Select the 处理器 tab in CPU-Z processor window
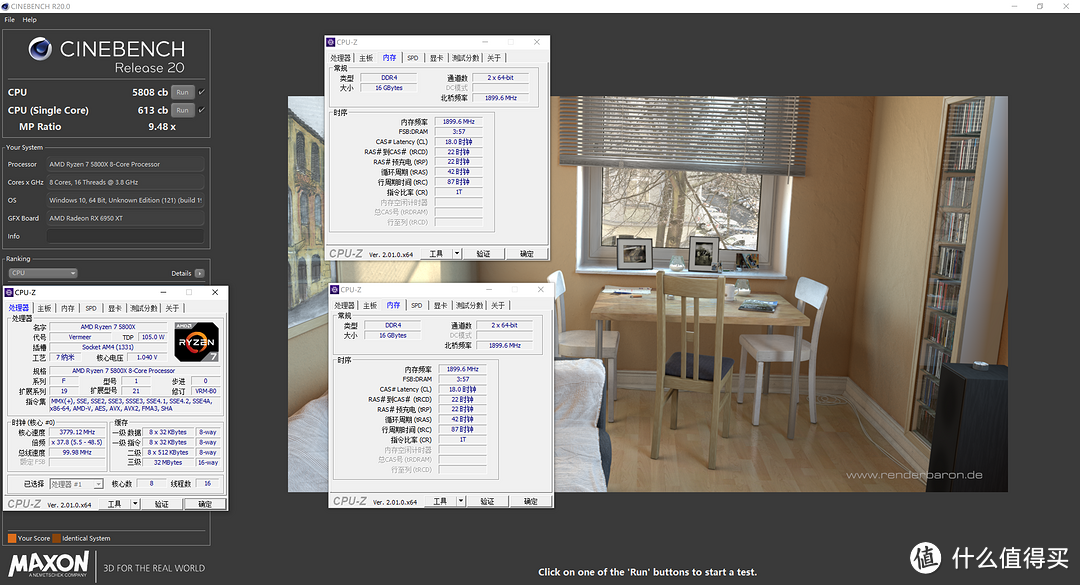The height and width of the screenshot is (585, 1080). (19, 308)
